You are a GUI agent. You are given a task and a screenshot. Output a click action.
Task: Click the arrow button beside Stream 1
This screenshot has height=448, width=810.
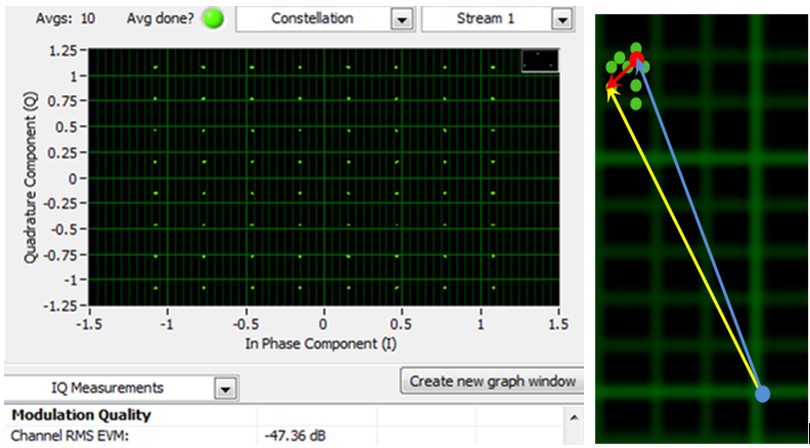pyautogui.click(x=563, y=20)
